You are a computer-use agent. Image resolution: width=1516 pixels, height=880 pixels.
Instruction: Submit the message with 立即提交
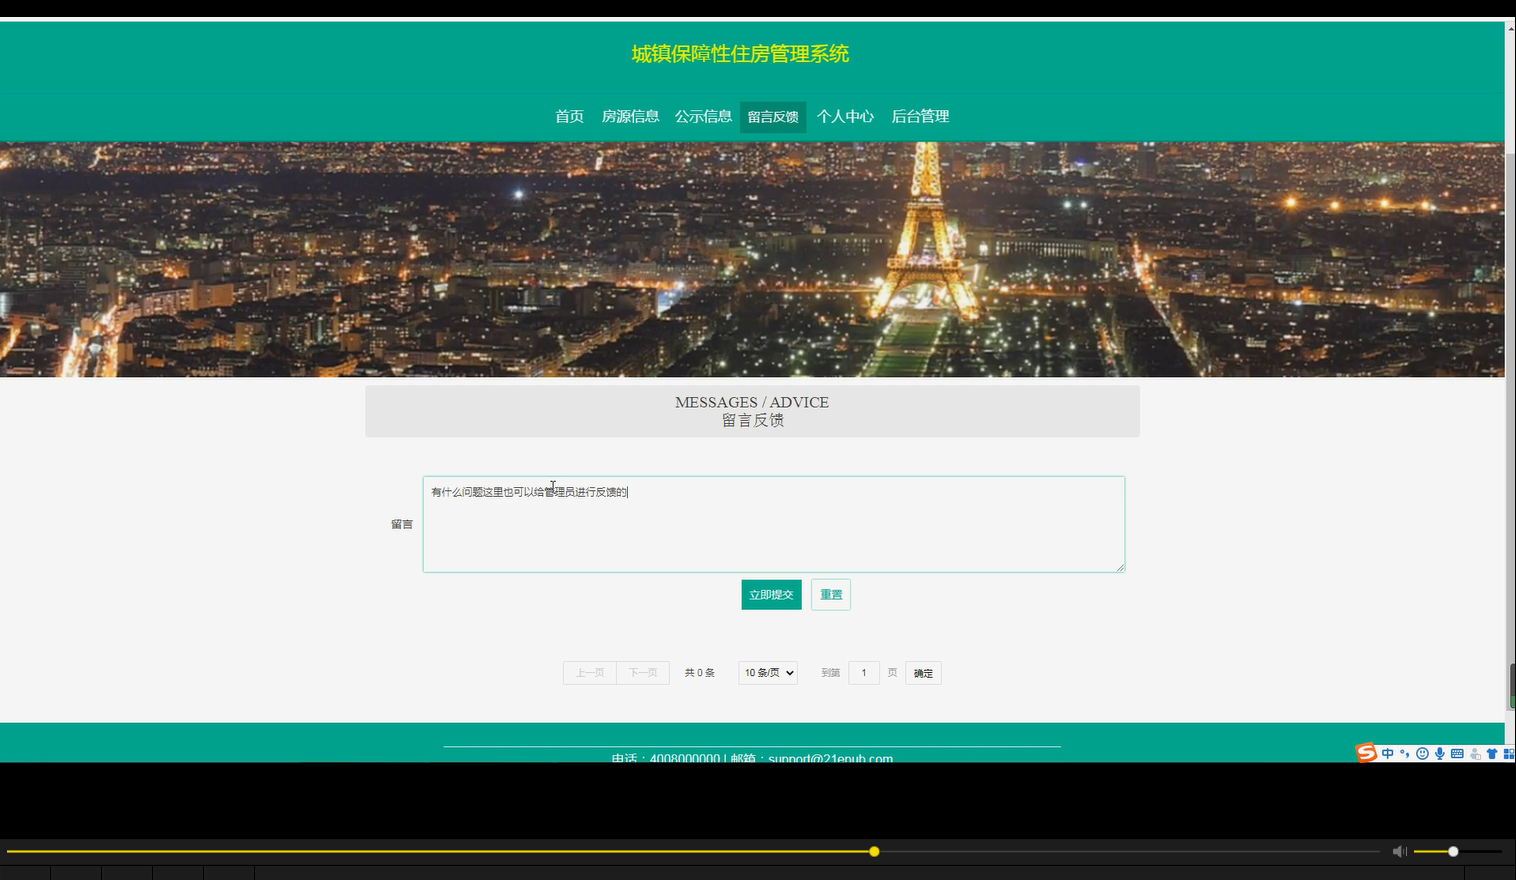771,595
